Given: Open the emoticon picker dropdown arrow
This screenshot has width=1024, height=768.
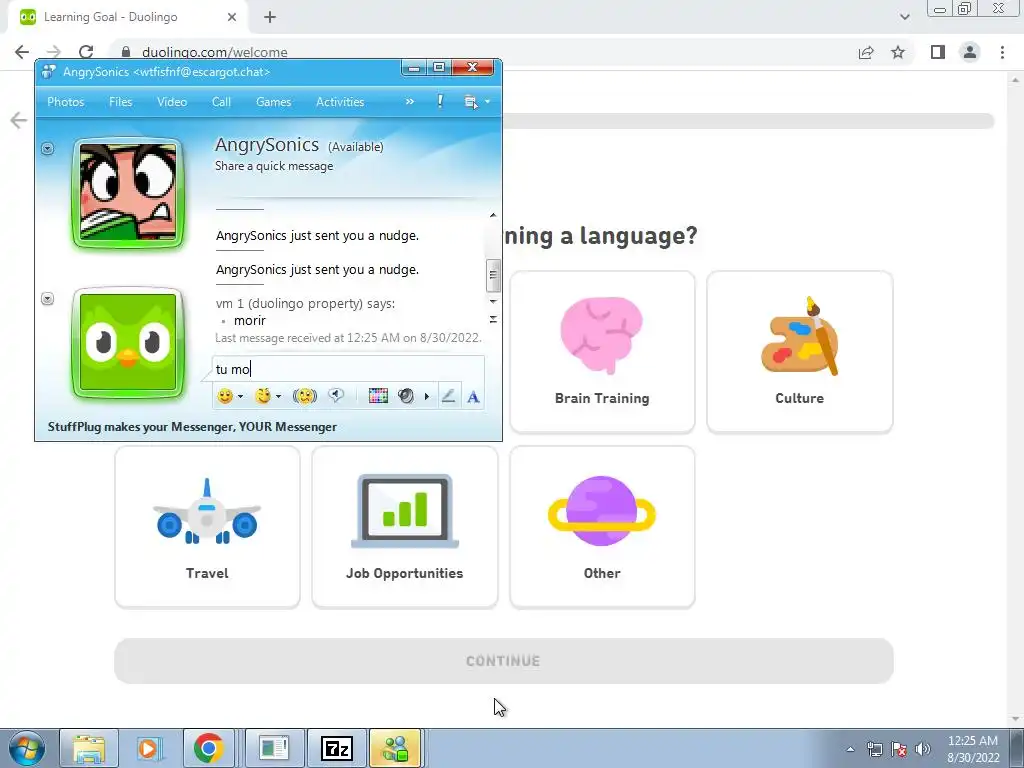Looking at the screenshot, I should 240,396.
